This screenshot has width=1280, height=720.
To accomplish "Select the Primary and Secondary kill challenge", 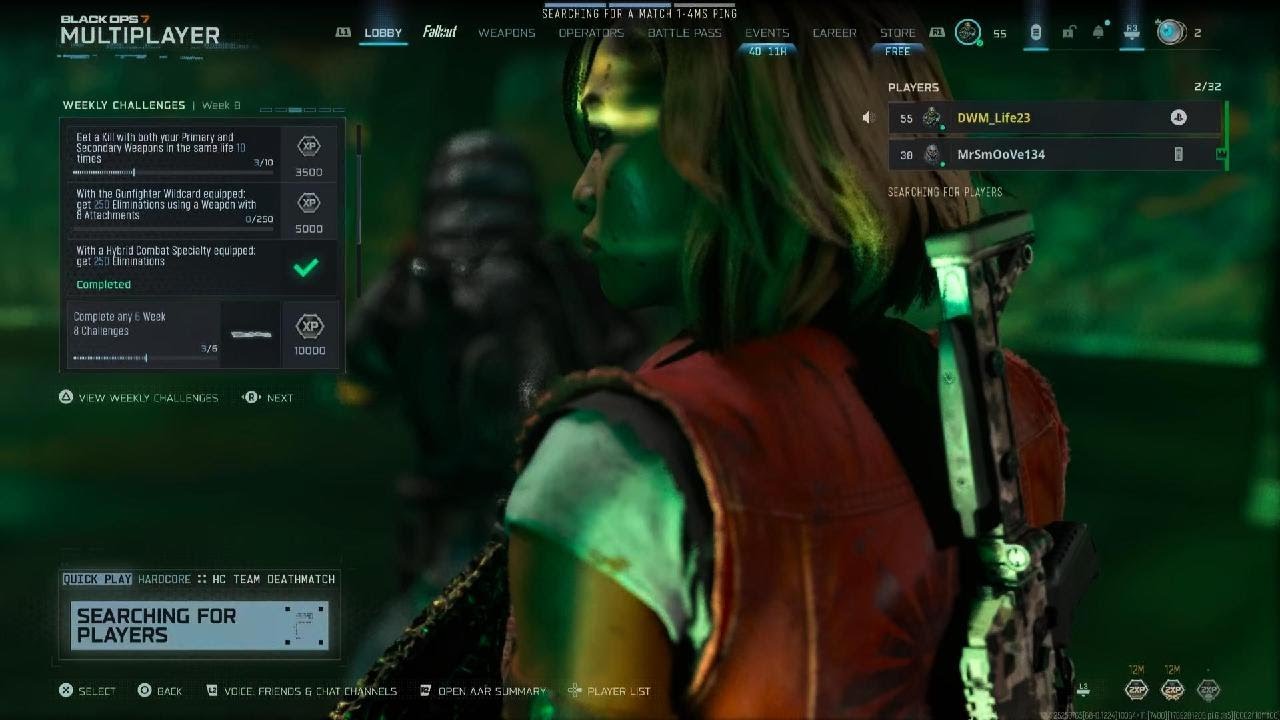I will tap(203, 153).
